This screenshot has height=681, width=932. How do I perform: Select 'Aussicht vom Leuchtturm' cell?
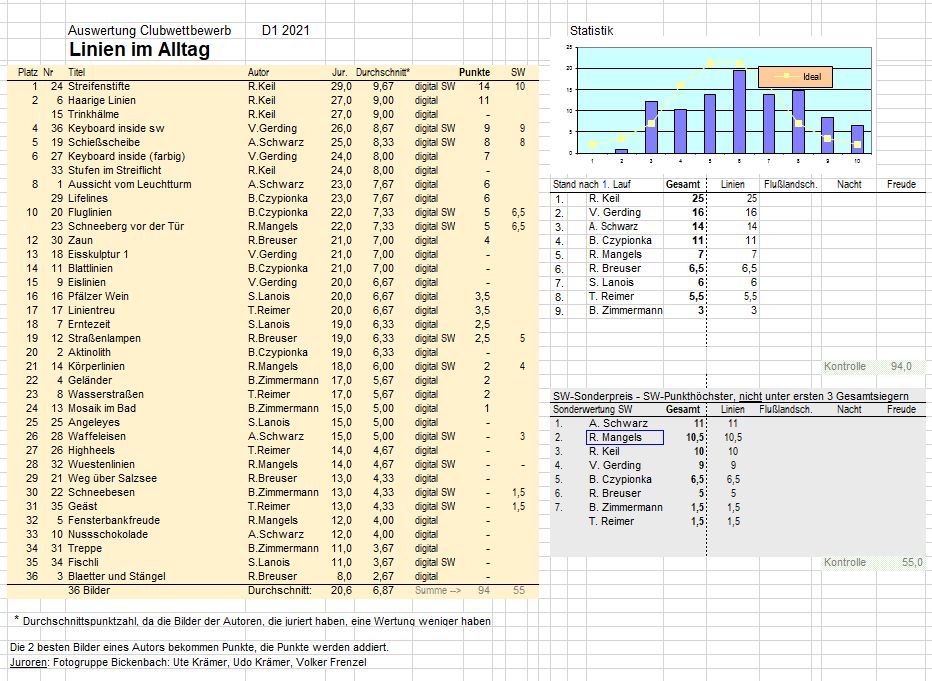[x=130, y=184]
